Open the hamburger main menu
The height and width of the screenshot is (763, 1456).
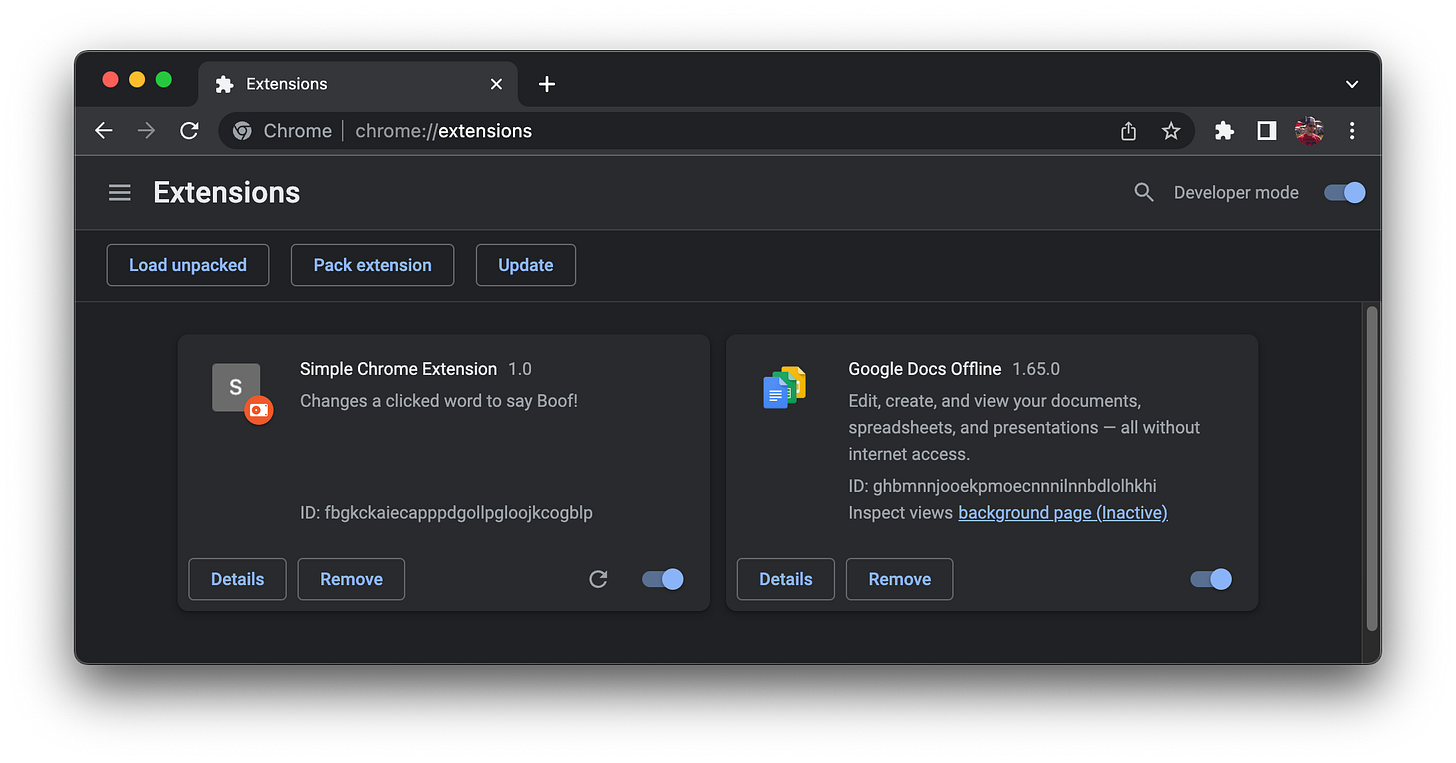tap(120, 193)
